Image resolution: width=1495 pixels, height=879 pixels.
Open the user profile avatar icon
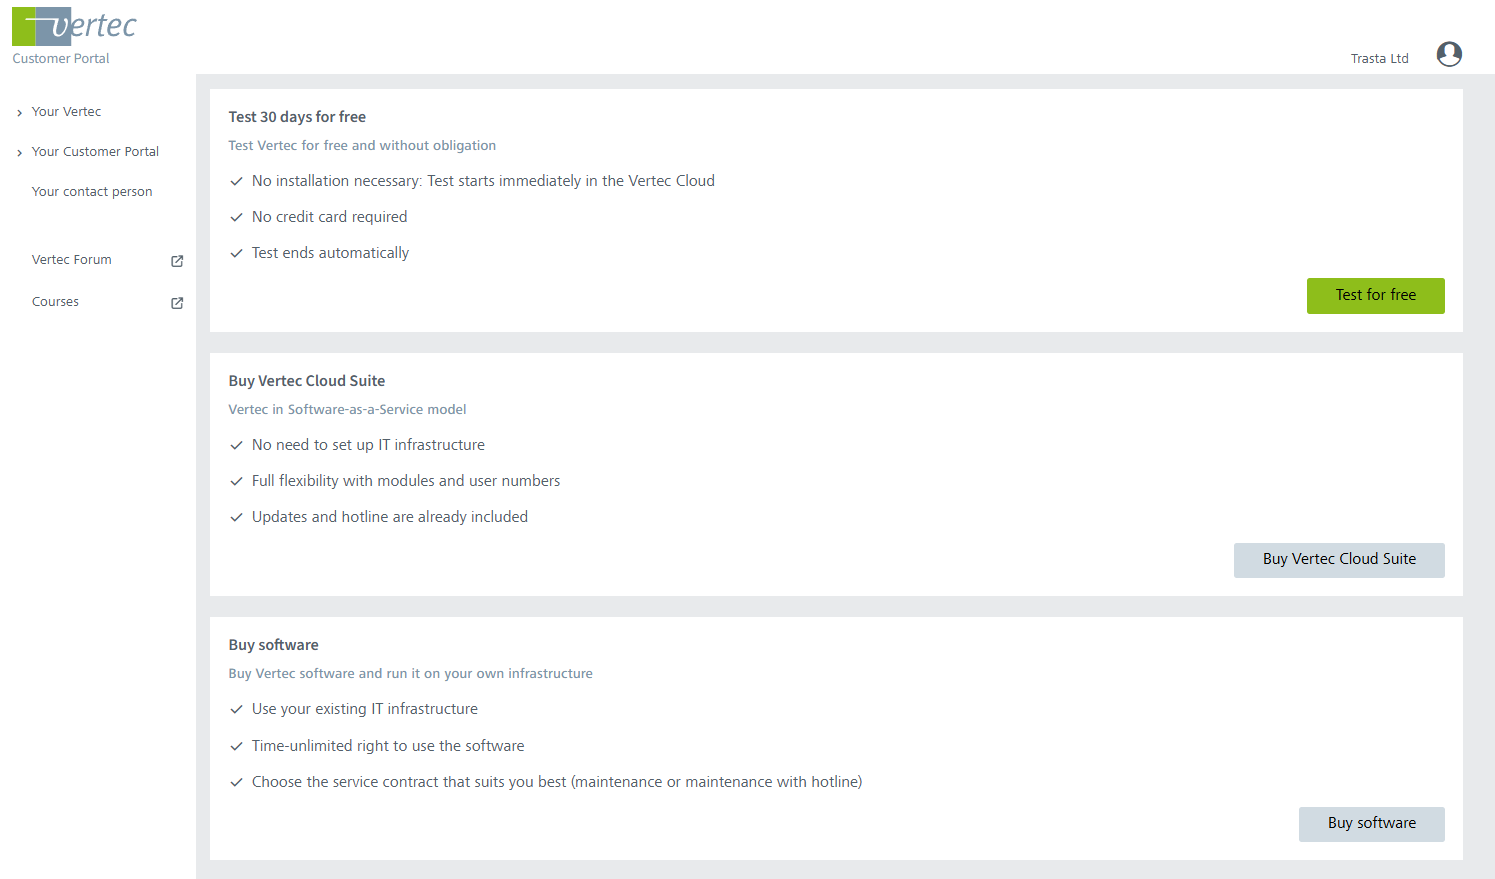click(1449, 54)
